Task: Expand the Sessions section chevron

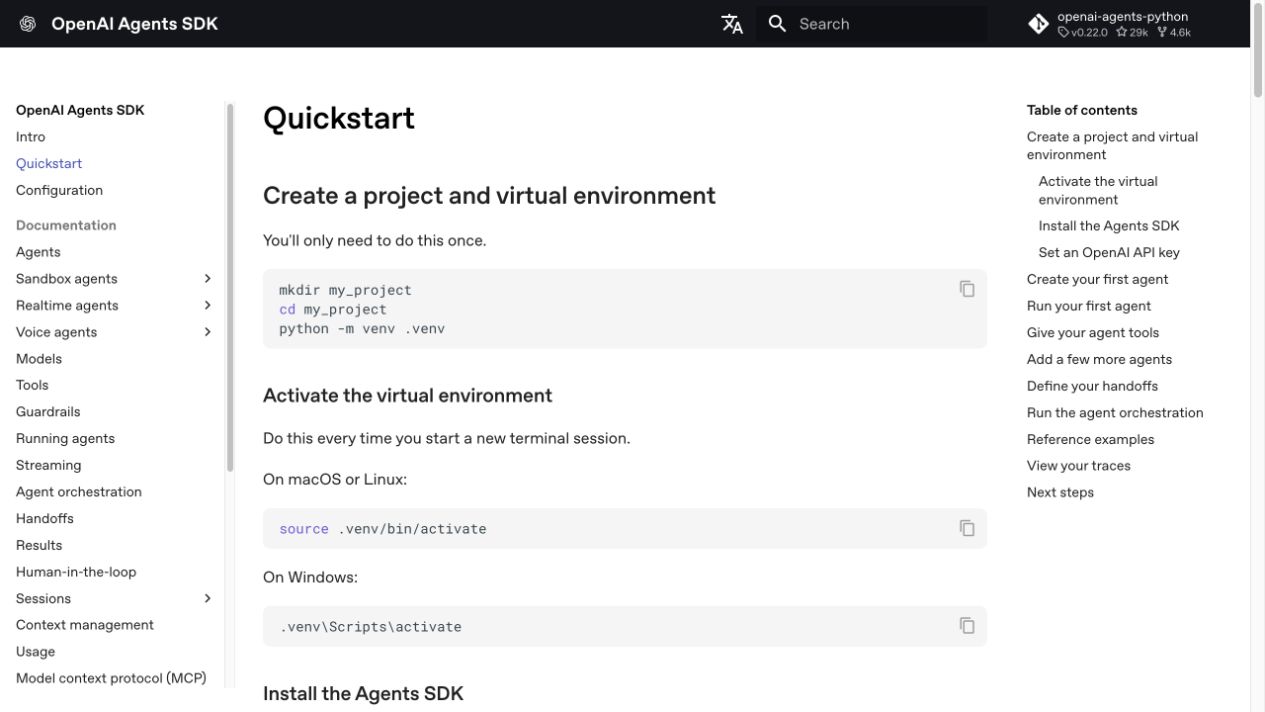Action: tap(207, 598)
